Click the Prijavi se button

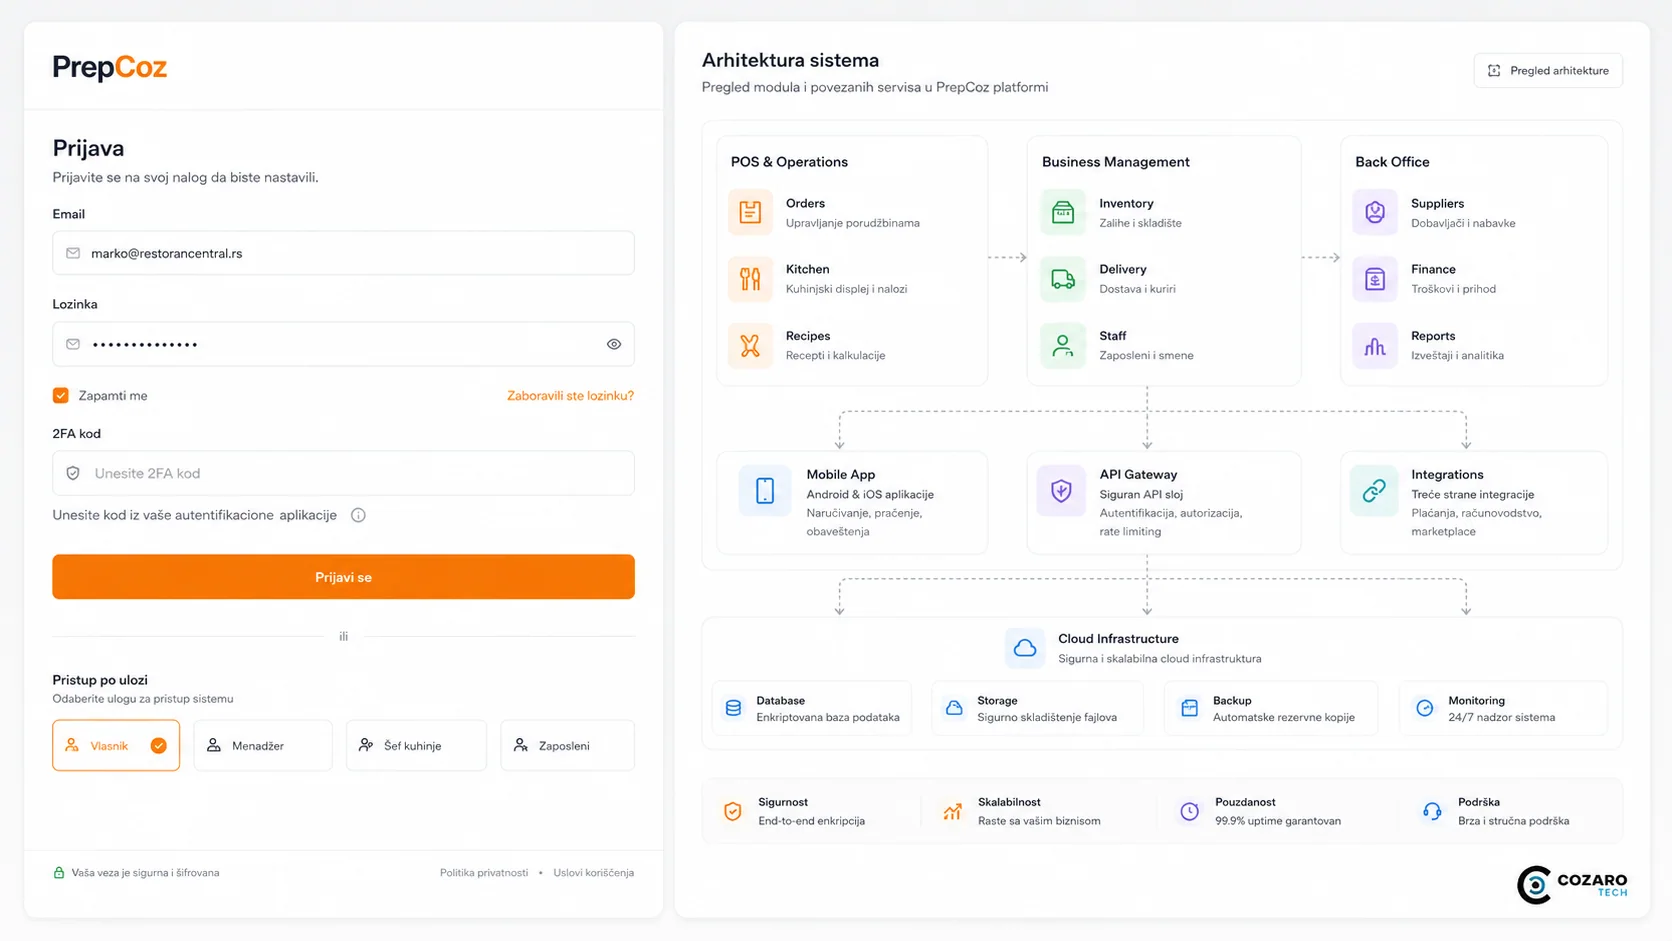pos(343,577)
